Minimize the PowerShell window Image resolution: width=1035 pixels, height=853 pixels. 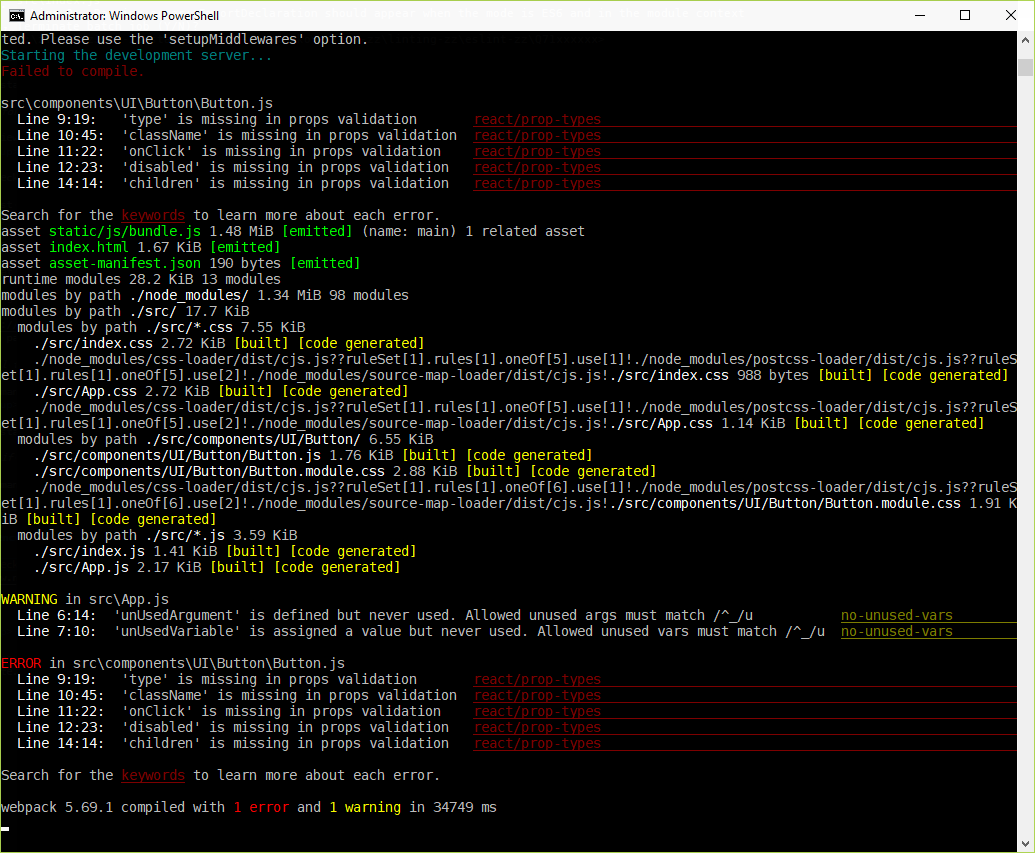coord(920,15)
